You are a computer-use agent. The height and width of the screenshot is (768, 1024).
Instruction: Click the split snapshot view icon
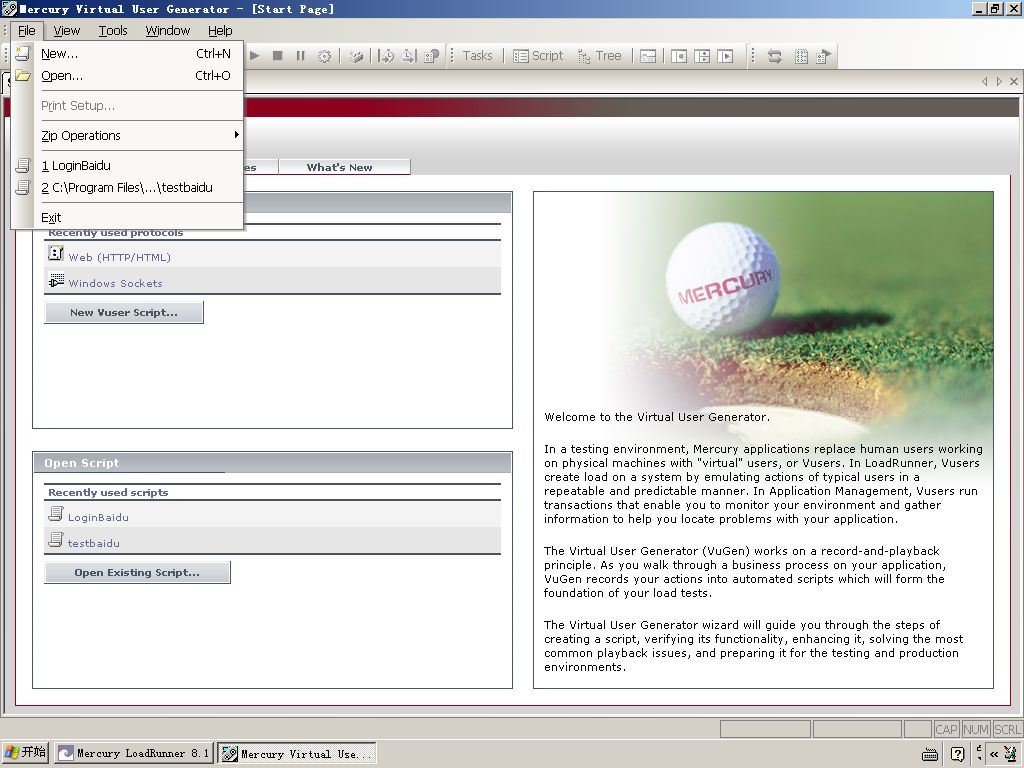702,56
